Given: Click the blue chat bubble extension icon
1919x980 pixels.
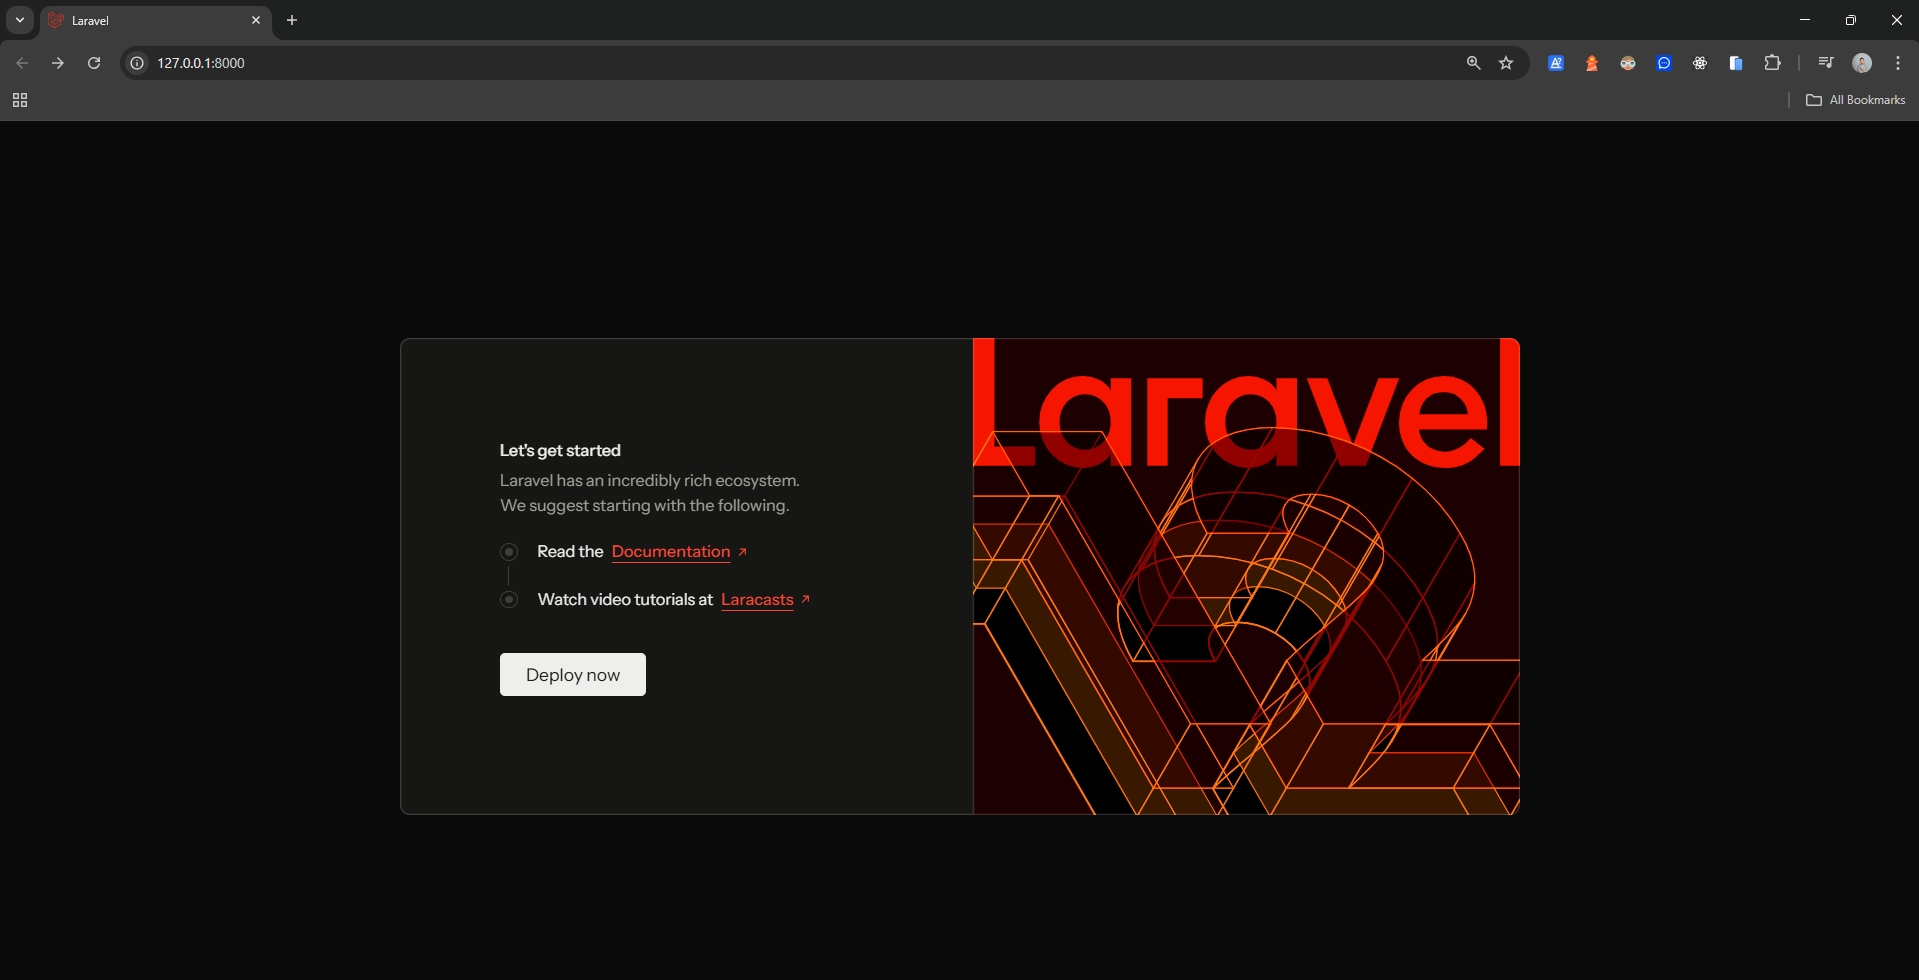Looking at the screenshot, I should pos(1663,63).
